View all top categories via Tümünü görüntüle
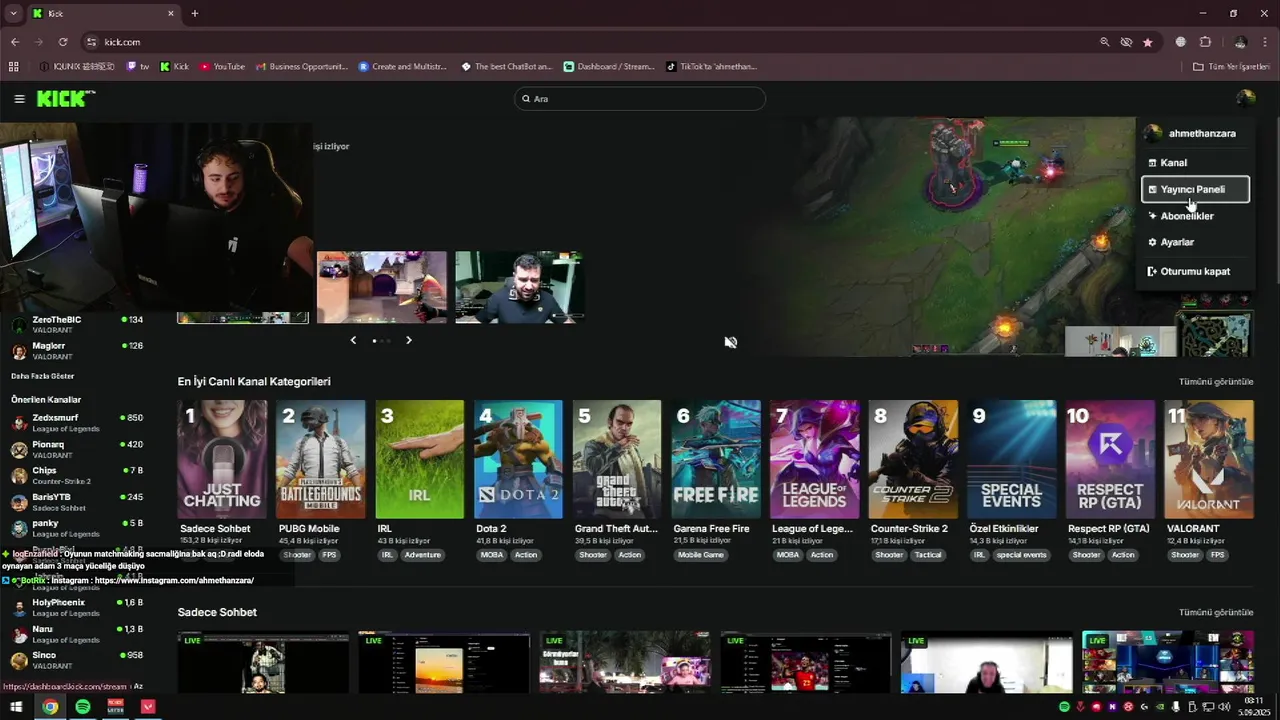1280x720 pixels. pyautogui.click(x=1216, y=382)
